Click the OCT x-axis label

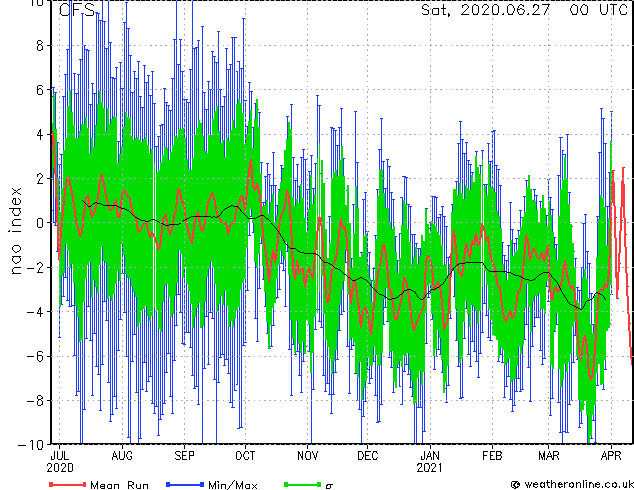point(245,456)
